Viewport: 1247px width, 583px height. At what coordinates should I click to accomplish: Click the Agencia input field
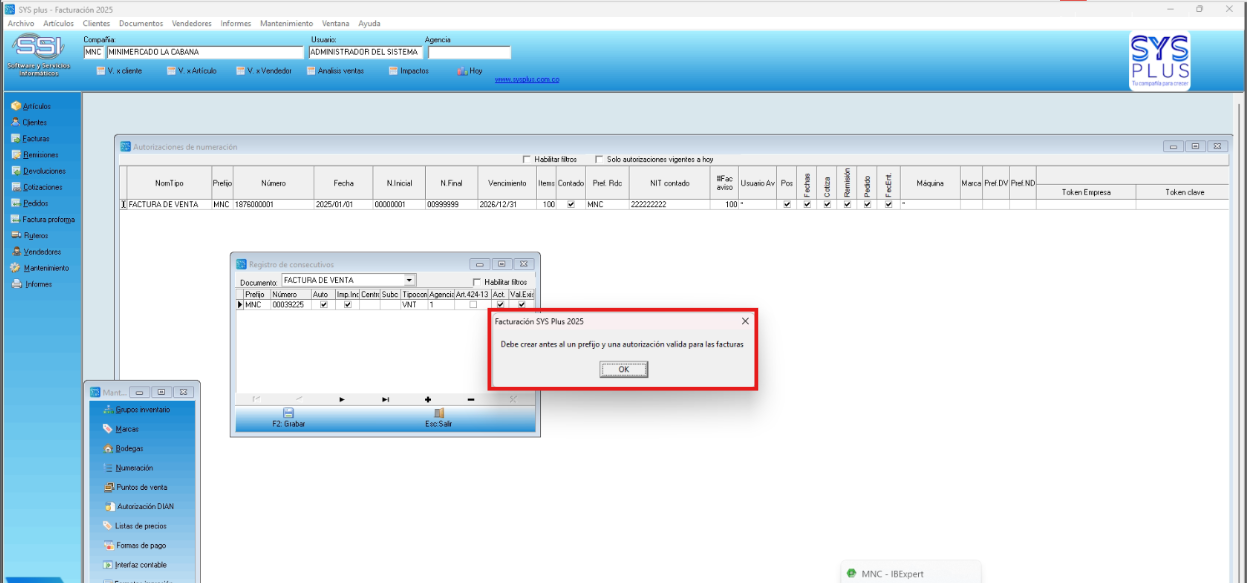click(468, 52)
